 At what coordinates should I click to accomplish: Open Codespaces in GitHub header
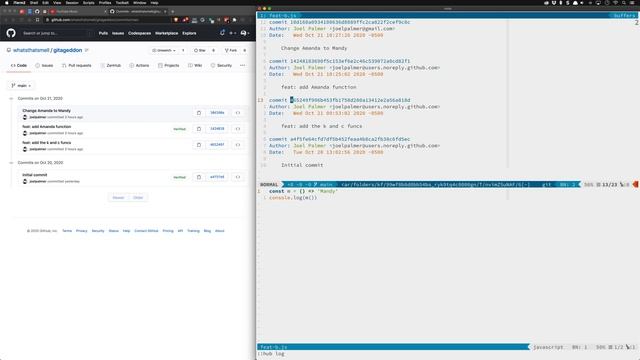140,33
